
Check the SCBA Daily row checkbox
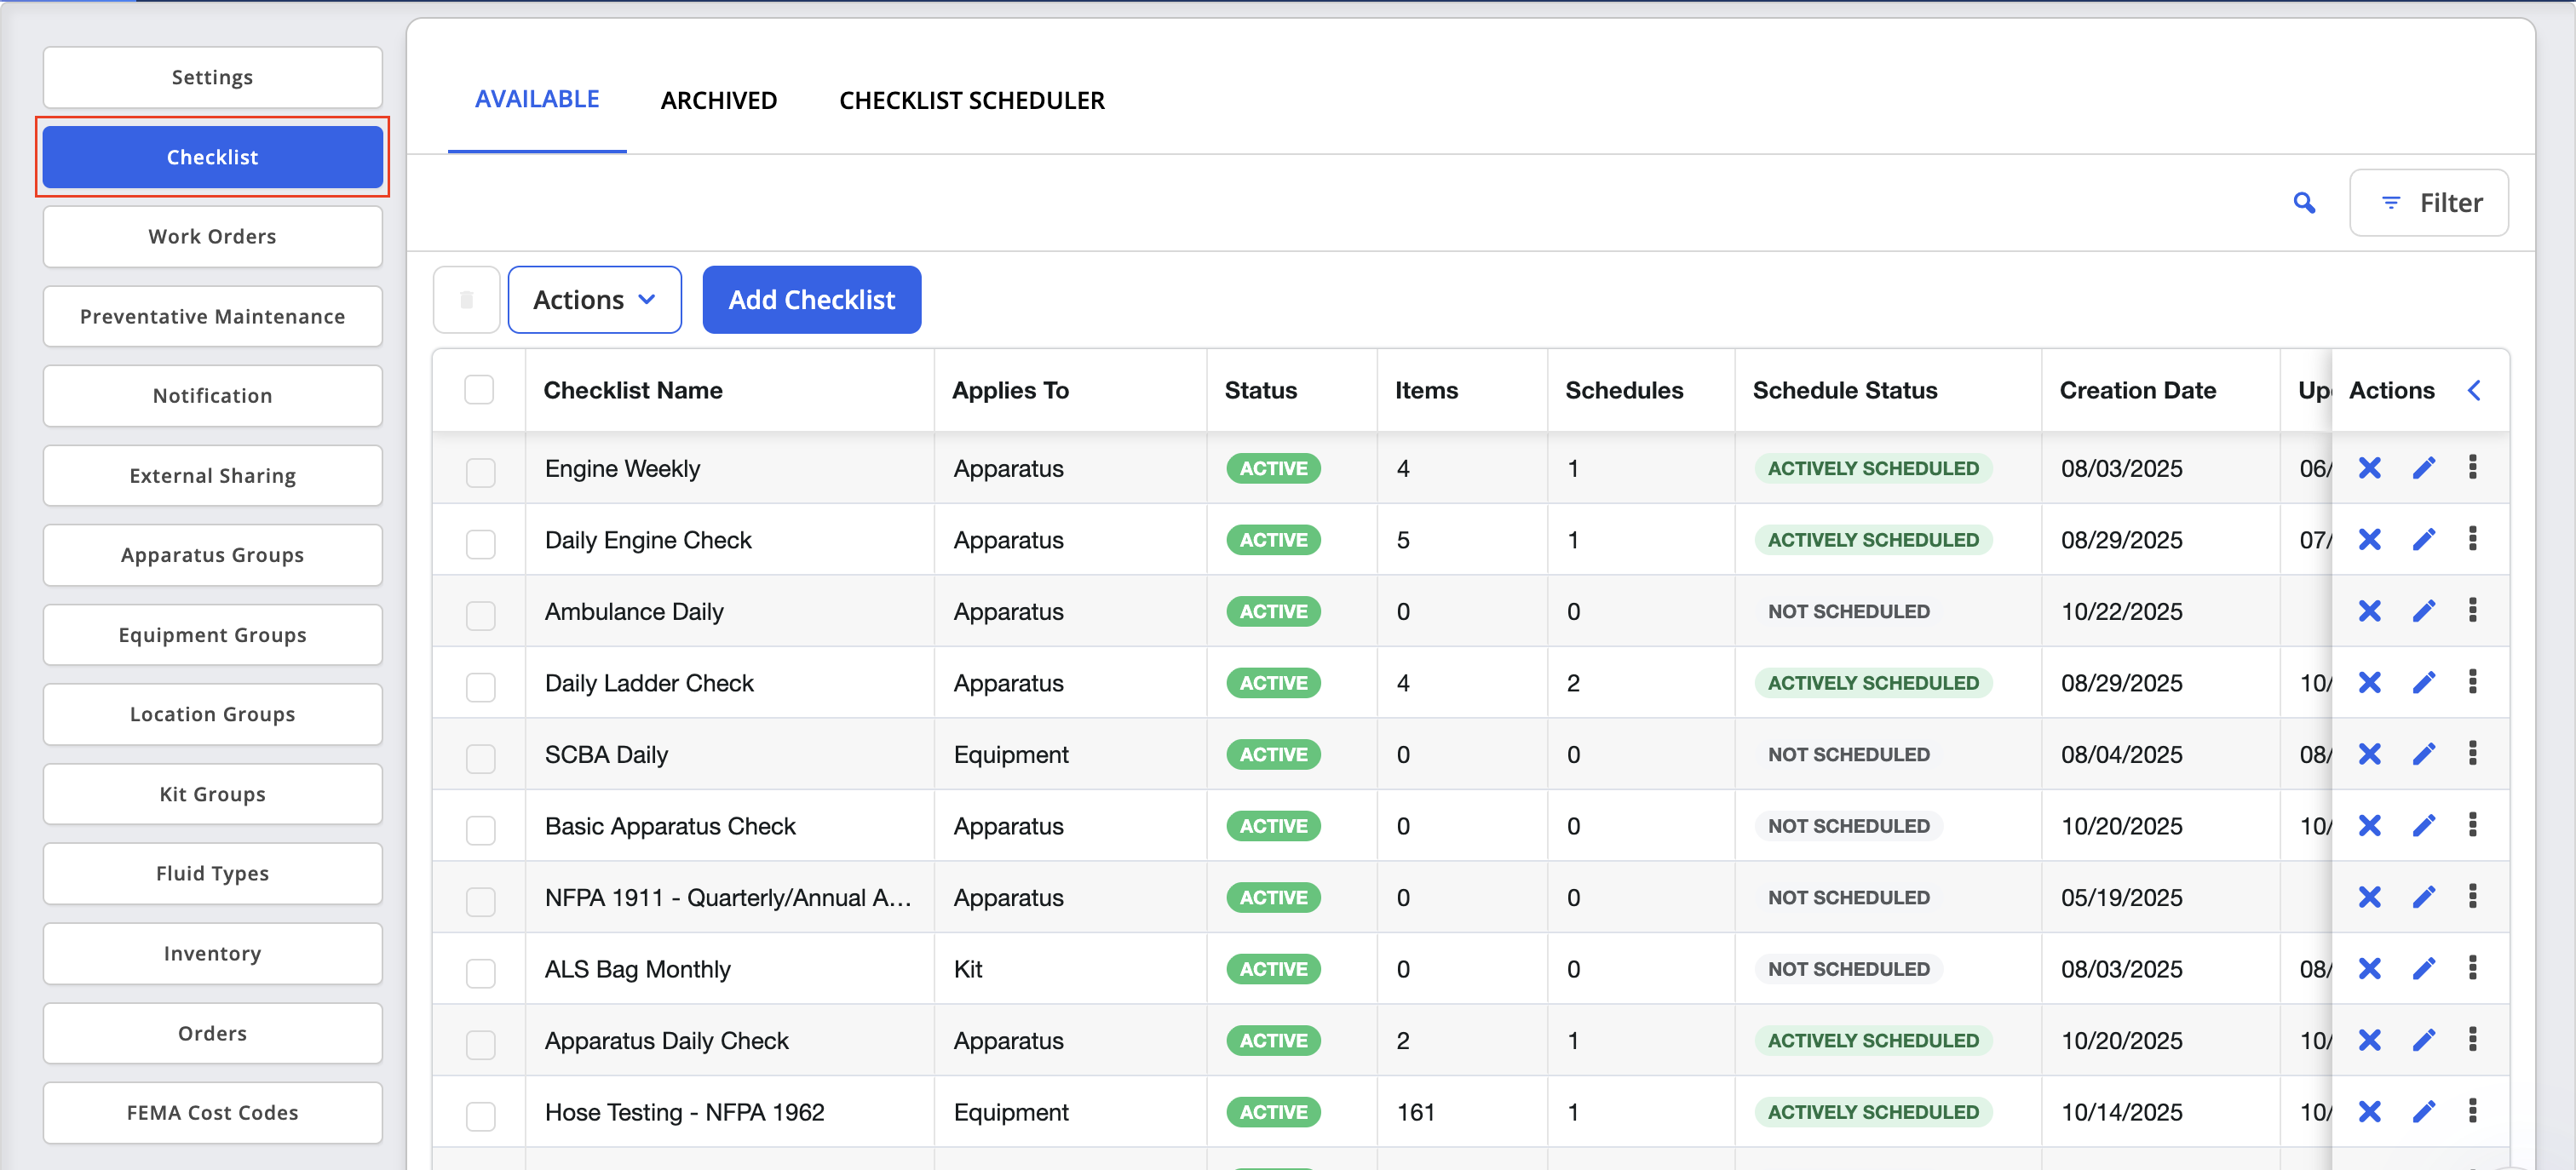(481, 758)
